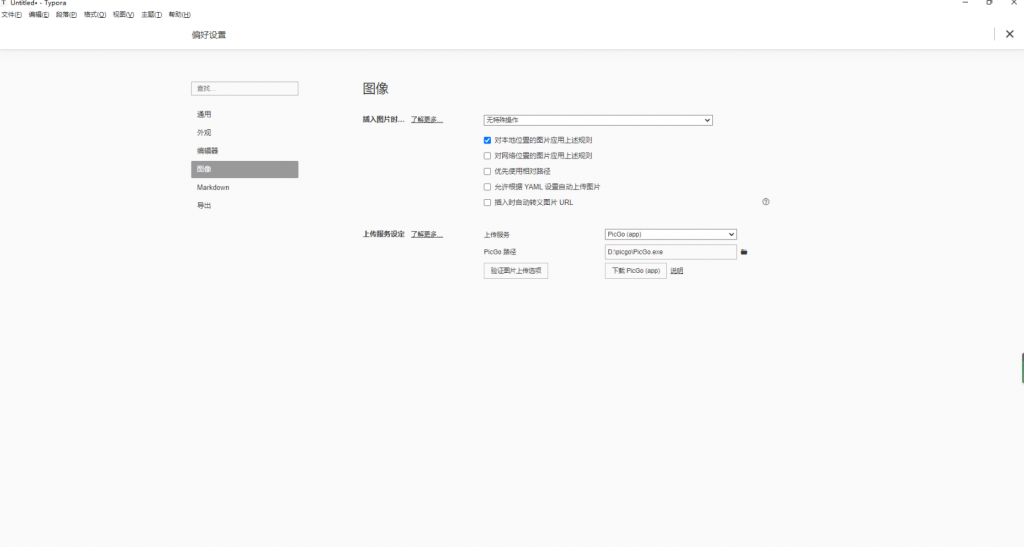Open the 主题(T) menu

152,14
